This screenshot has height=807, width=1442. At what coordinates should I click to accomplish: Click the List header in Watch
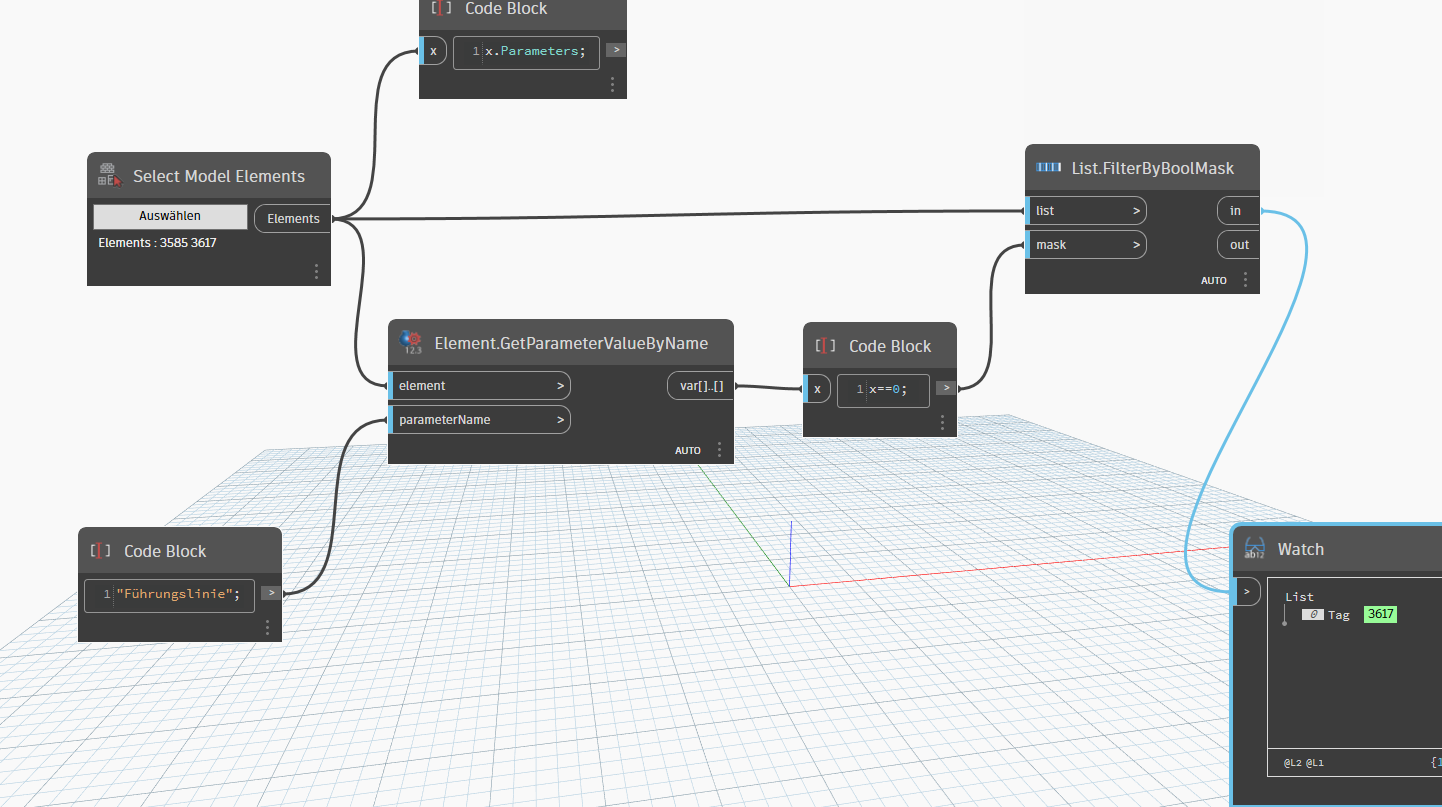point(1299,597)
